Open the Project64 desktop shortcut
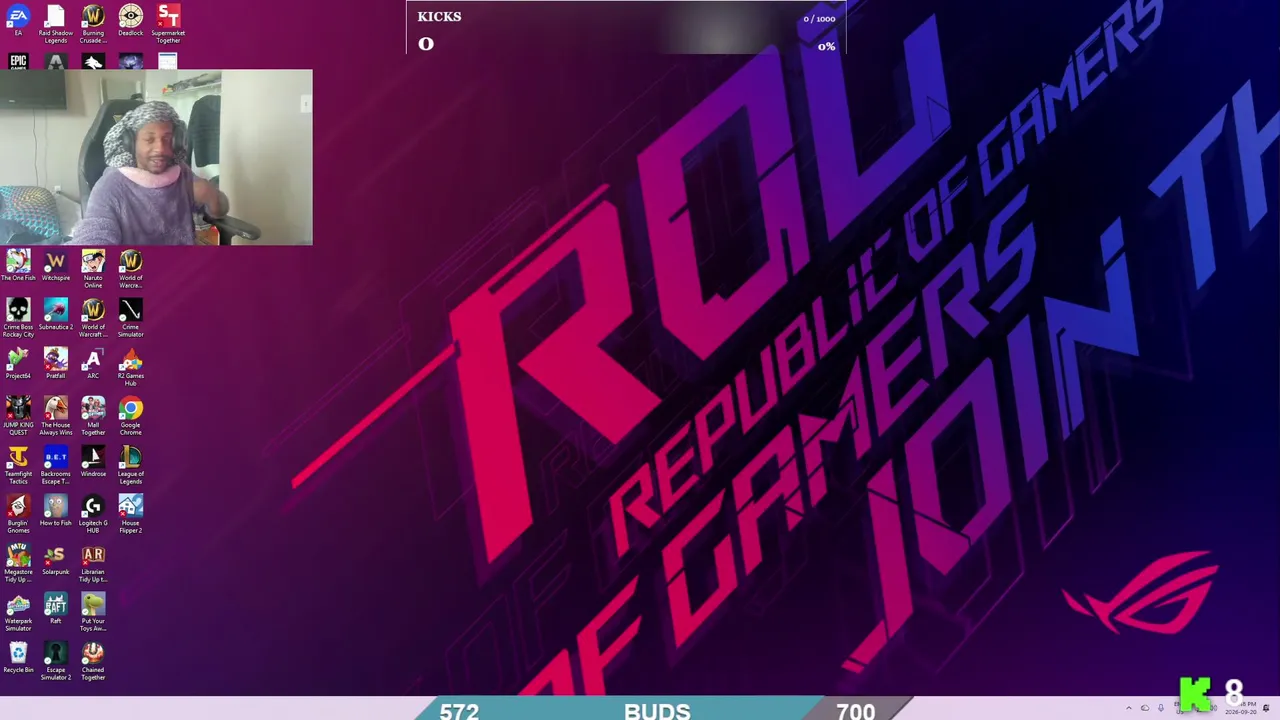1280x720 pixels. [18, 365]
